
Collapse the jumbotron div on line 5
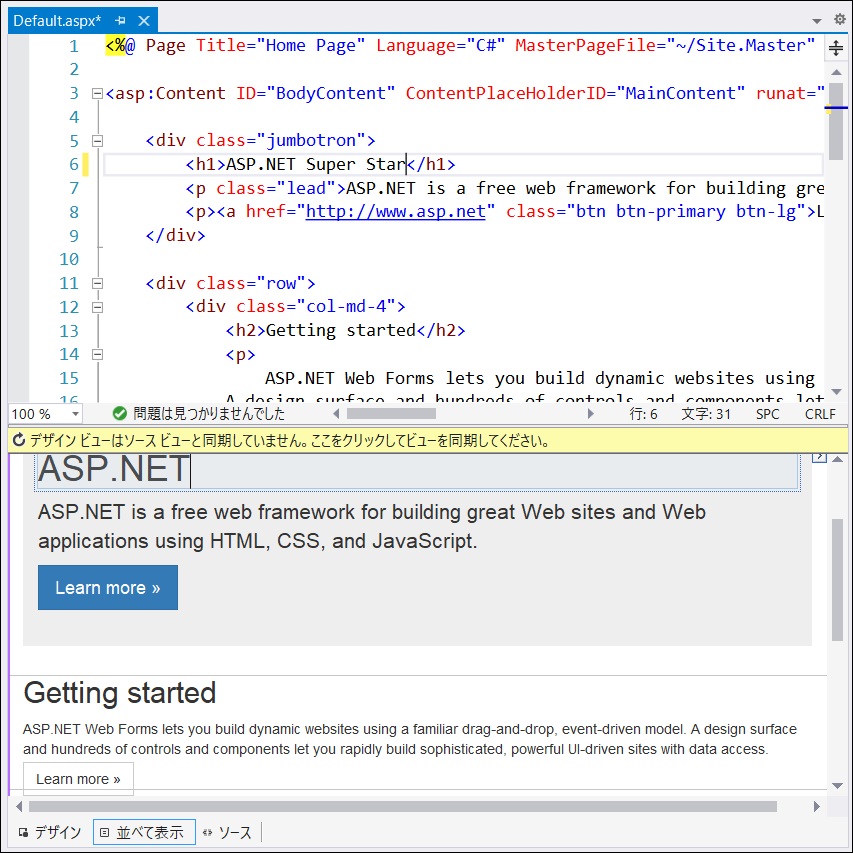coord(97,141)
